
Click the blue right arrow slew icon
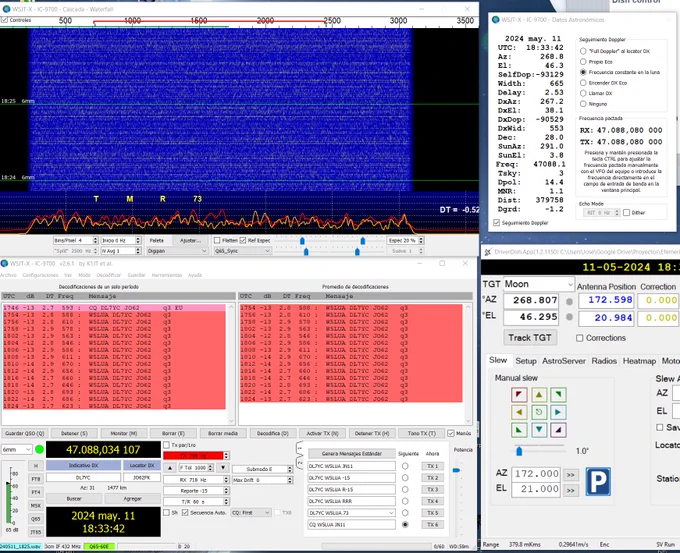(558, 412)
